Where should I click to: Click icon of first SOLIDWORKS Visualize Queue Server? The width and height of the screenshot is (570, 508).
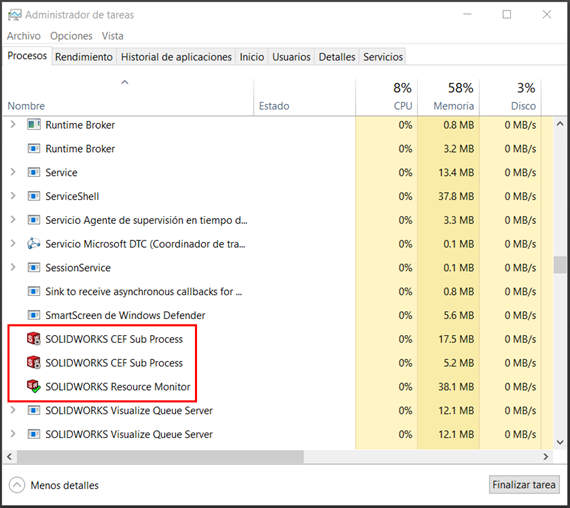pyautogui.click(x=34, y=411)
